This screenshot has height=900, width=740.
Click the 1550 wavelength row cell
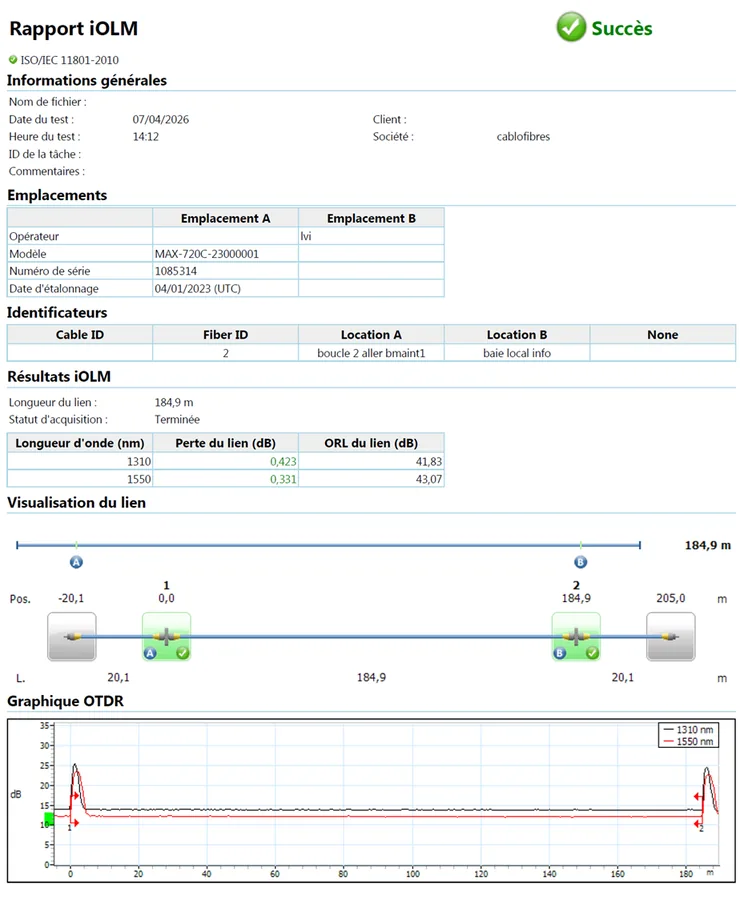pyautogui.click(x=80, y=479)
